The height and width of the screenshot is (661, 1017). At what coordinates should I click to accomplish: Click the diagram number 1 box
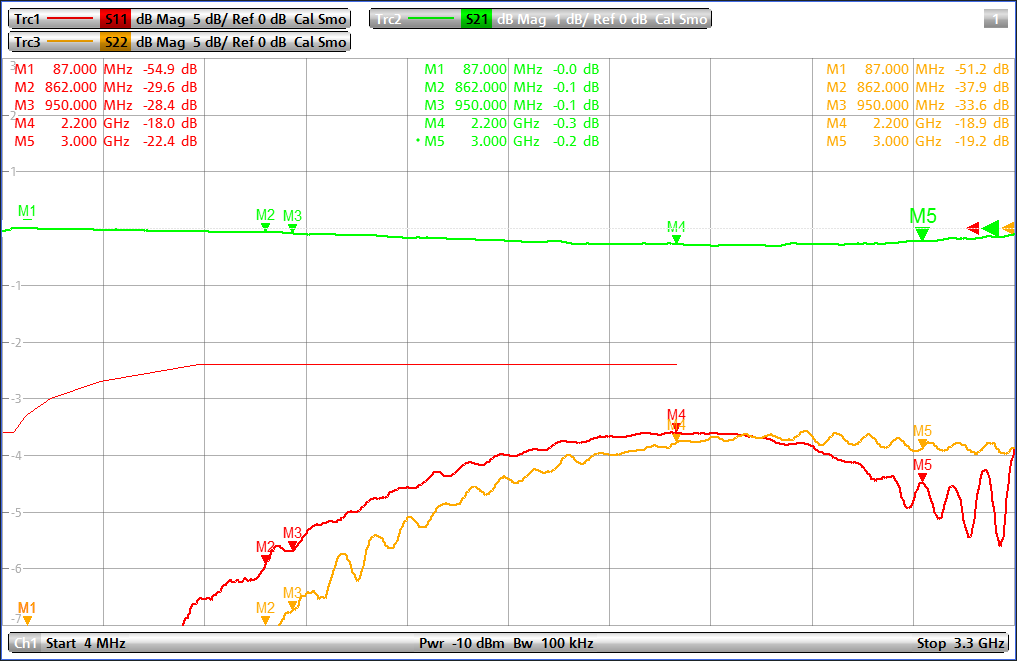pyautogui.click(x=995, y=19)
